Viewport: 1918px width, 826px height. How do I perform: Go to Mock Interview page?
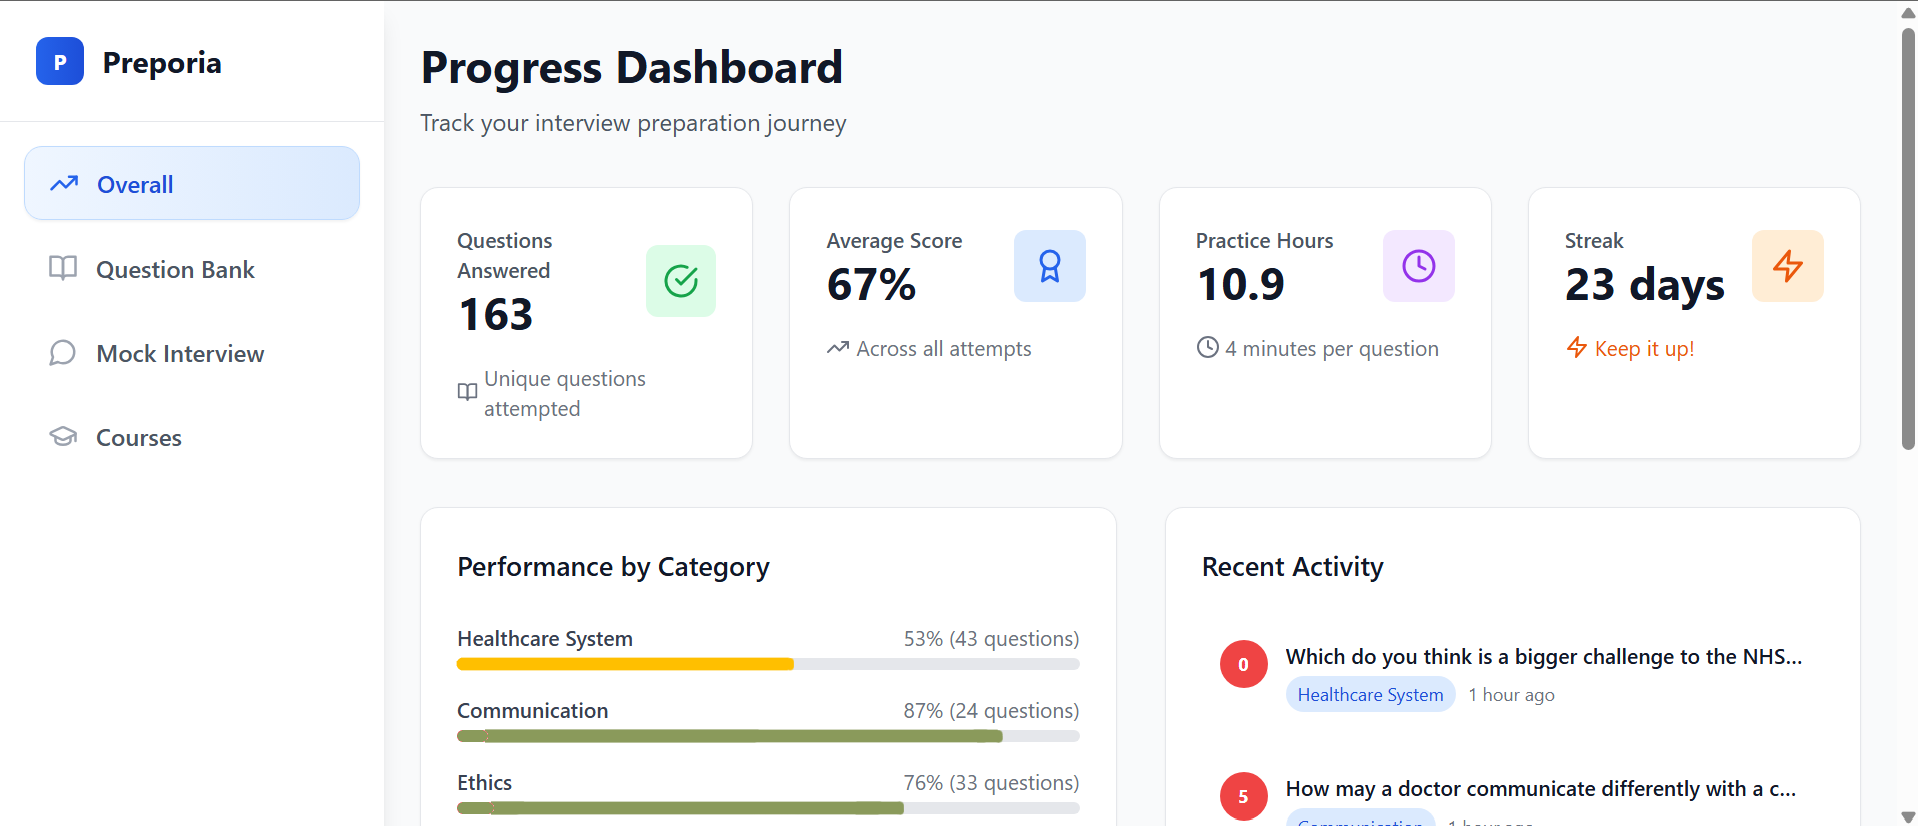180,354
